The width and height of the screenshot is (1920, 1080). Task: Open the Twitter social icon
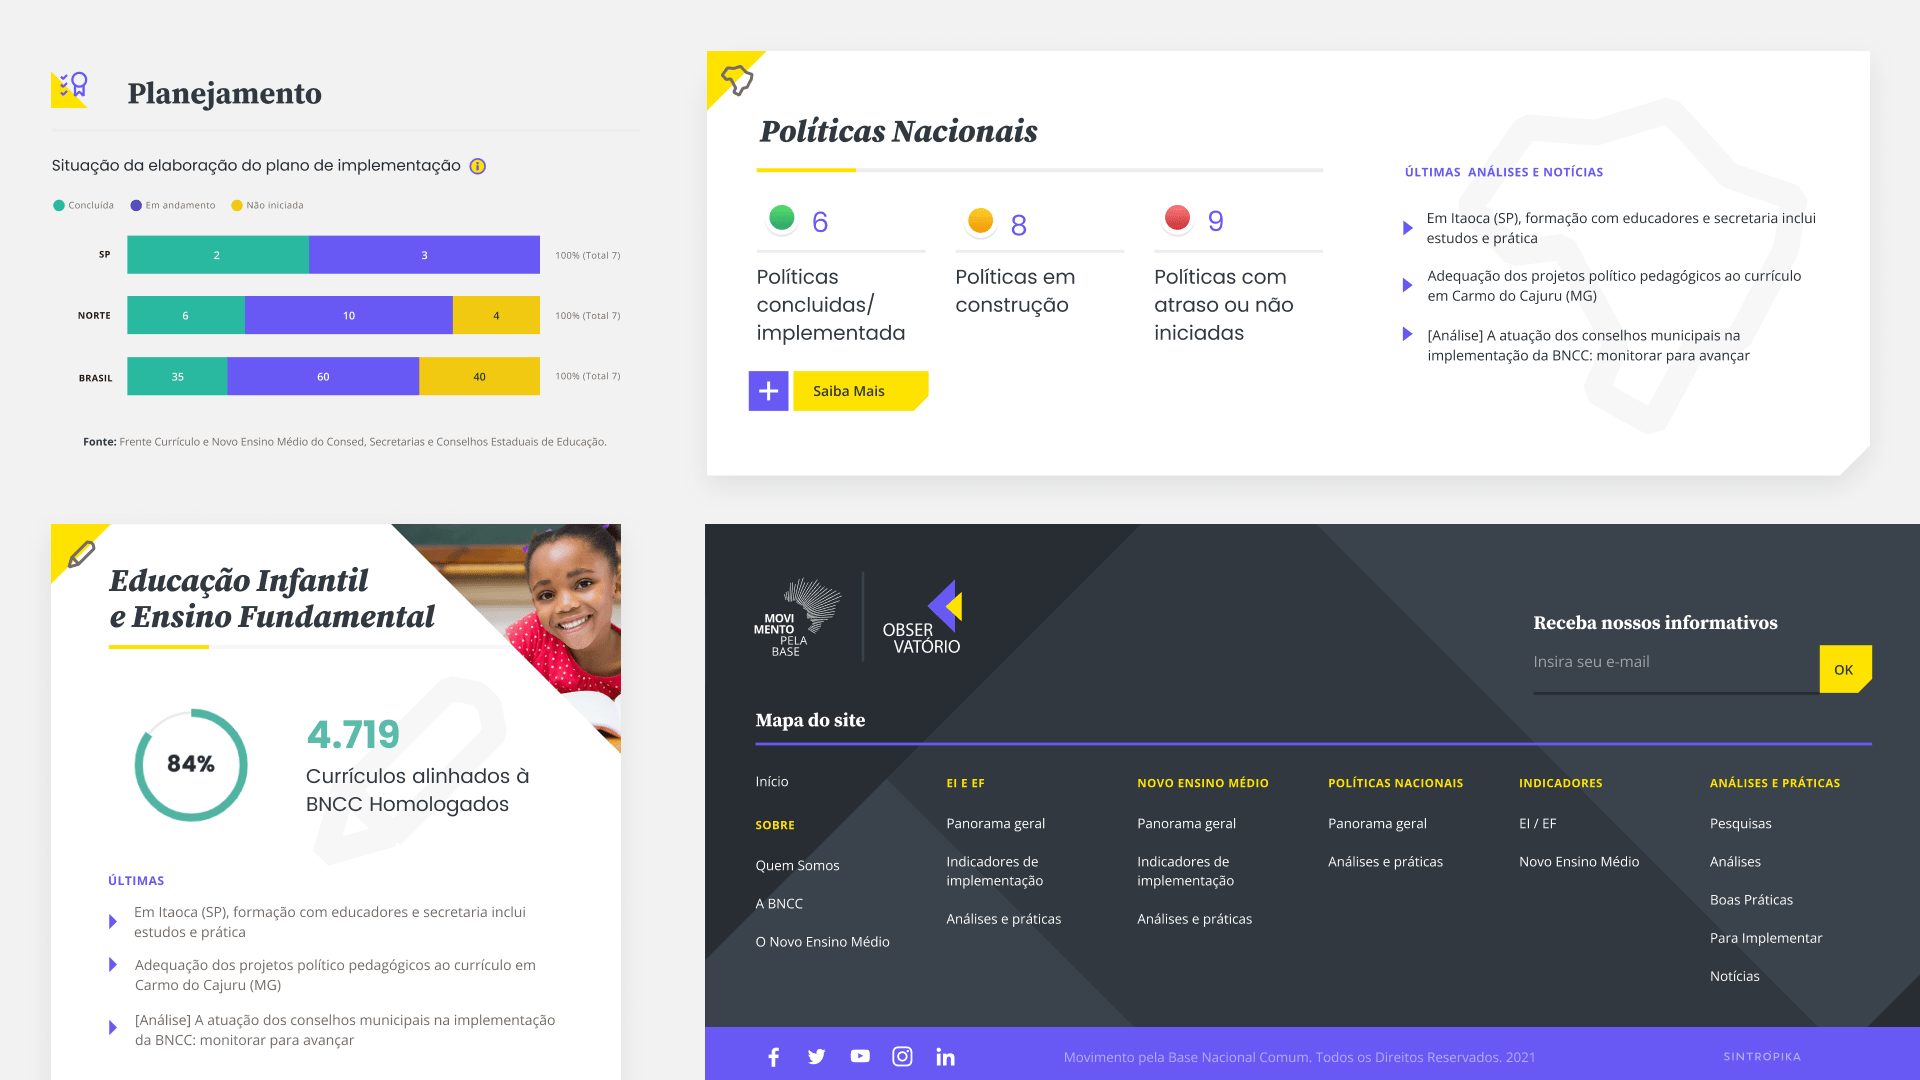[817, 1057]
